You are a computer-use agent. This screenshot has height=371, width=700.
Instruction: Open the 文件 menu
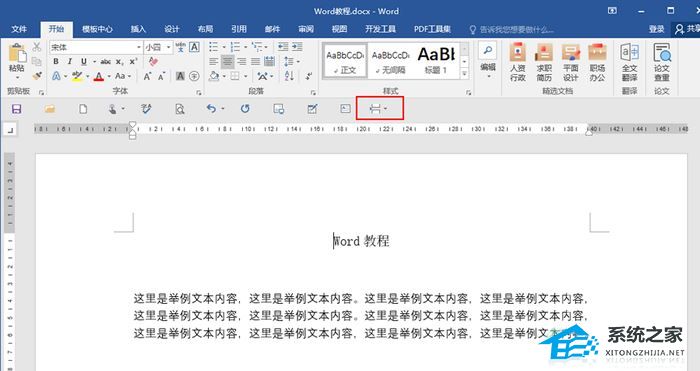tap(19, 29)
